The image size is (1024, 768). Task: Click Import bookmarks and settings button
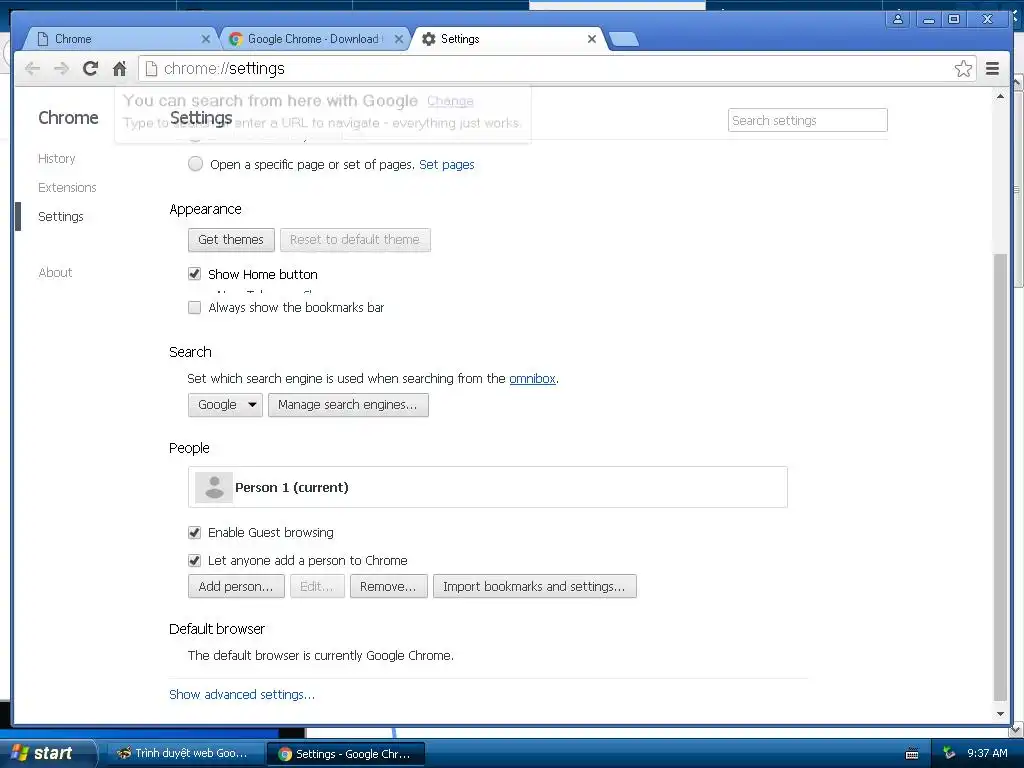(x=535, y=586)
